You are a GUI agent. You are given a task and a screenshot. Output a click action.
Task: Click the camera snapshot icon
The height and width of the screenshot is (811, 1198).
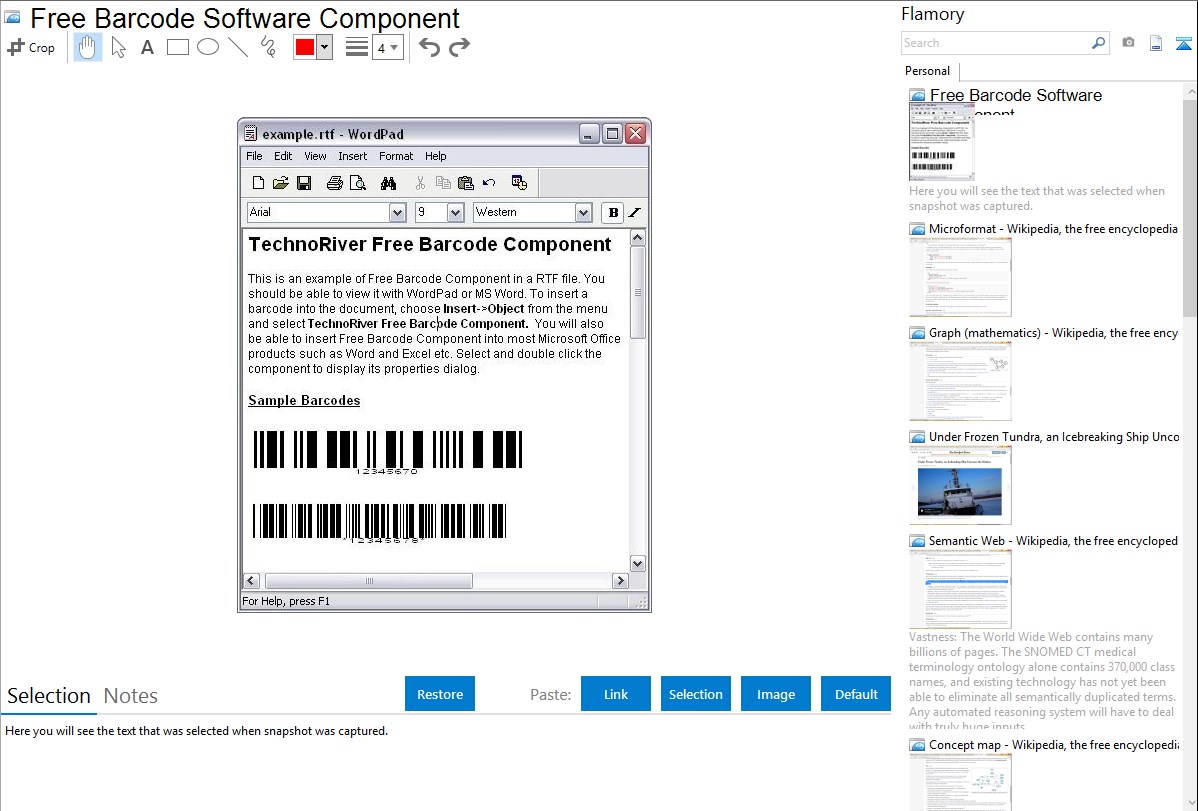pos(1128,43)
